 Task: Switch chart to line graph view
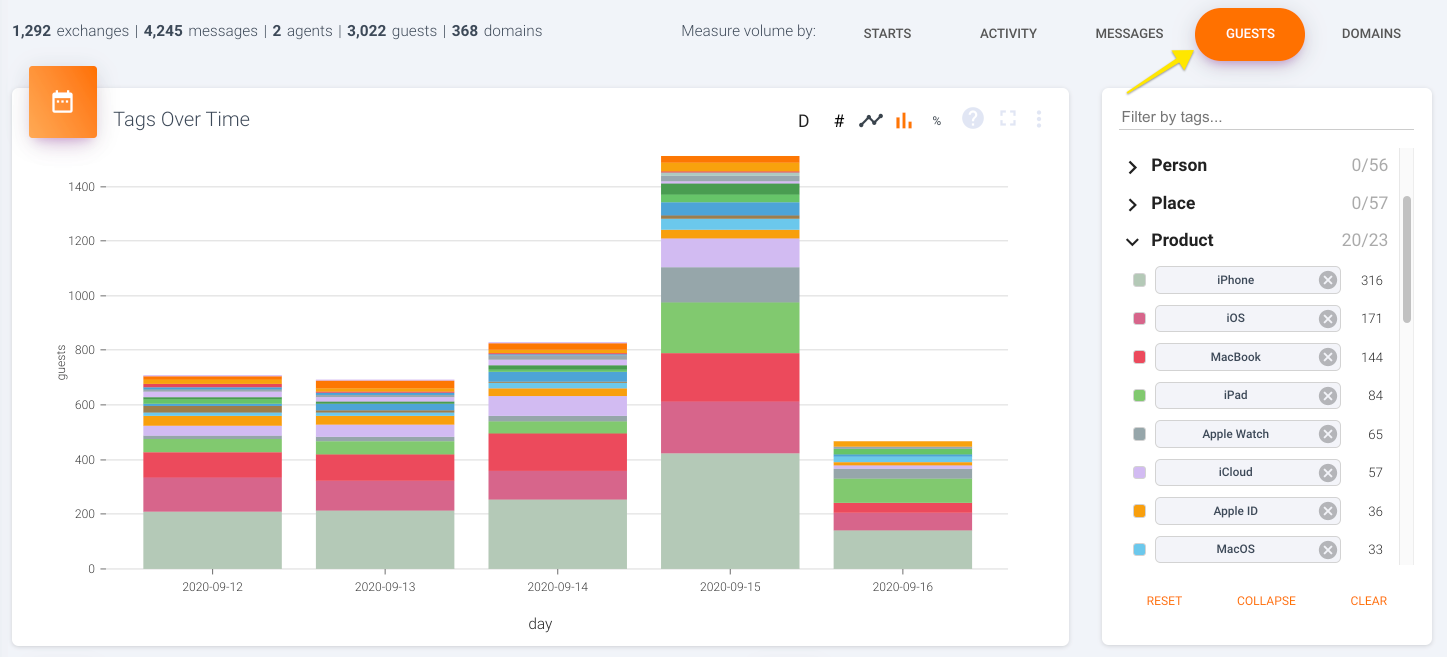click(x=871, y=120)
